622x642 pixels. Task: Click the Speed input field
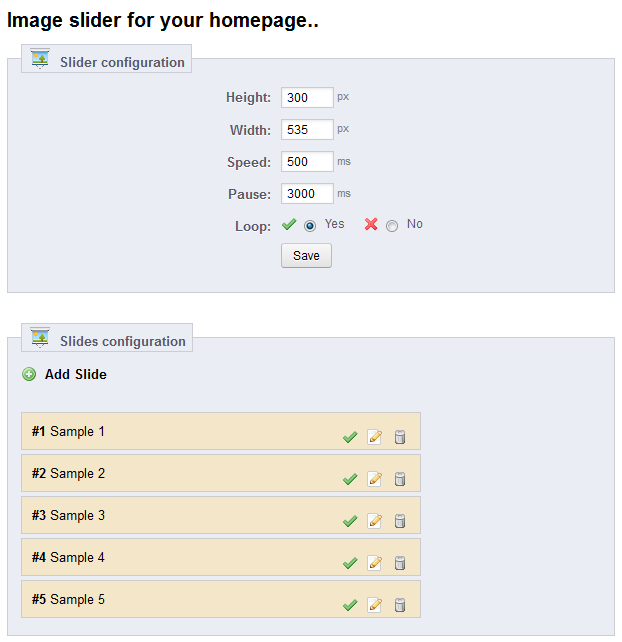click(x=307, y=162)
